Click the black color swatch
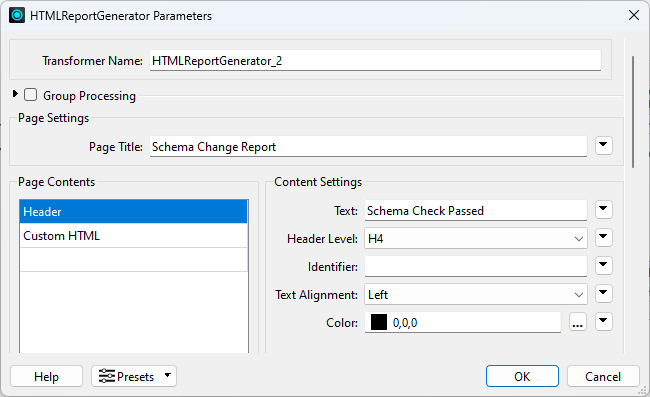Screen dimensions: 650x397 [378, 322]
